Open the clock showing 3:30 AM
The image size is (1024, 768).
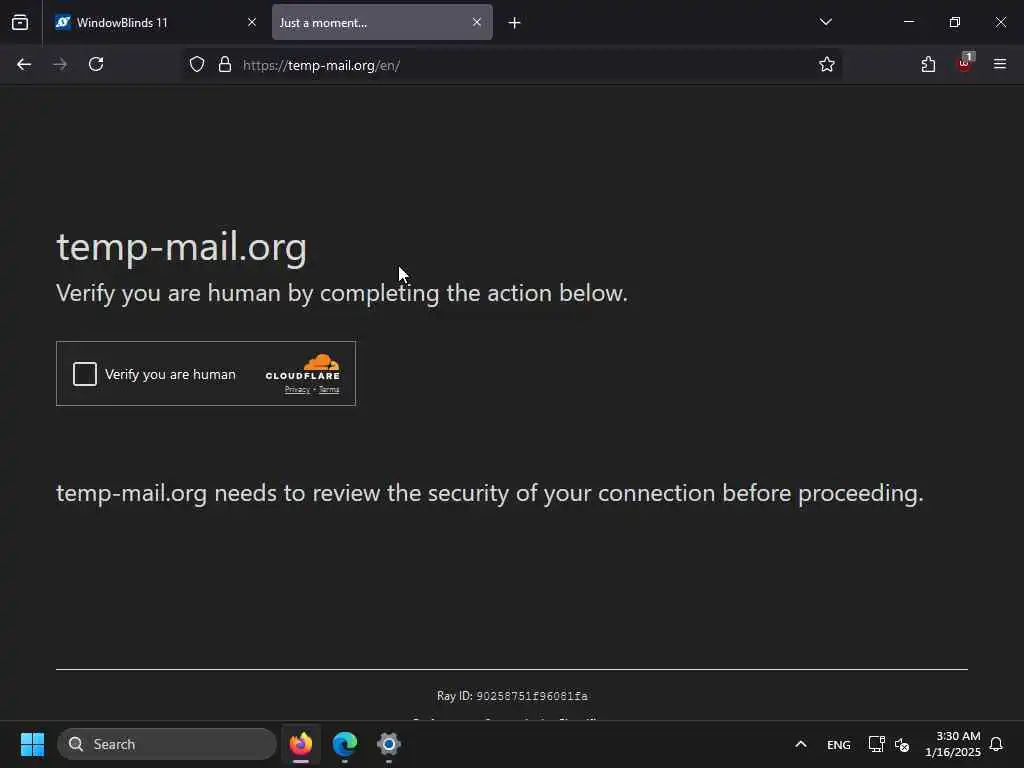click(953, 744)
